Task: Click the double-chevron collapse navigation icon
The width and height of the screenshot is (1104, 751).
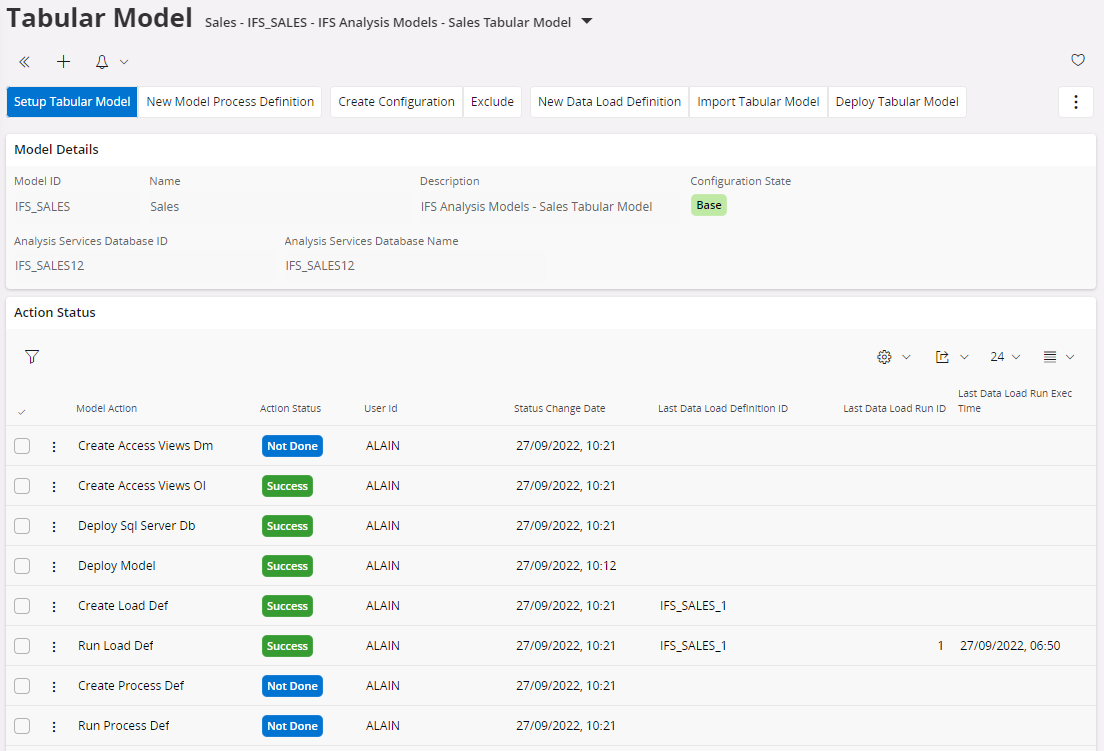Action: click(x=24, y=62)
